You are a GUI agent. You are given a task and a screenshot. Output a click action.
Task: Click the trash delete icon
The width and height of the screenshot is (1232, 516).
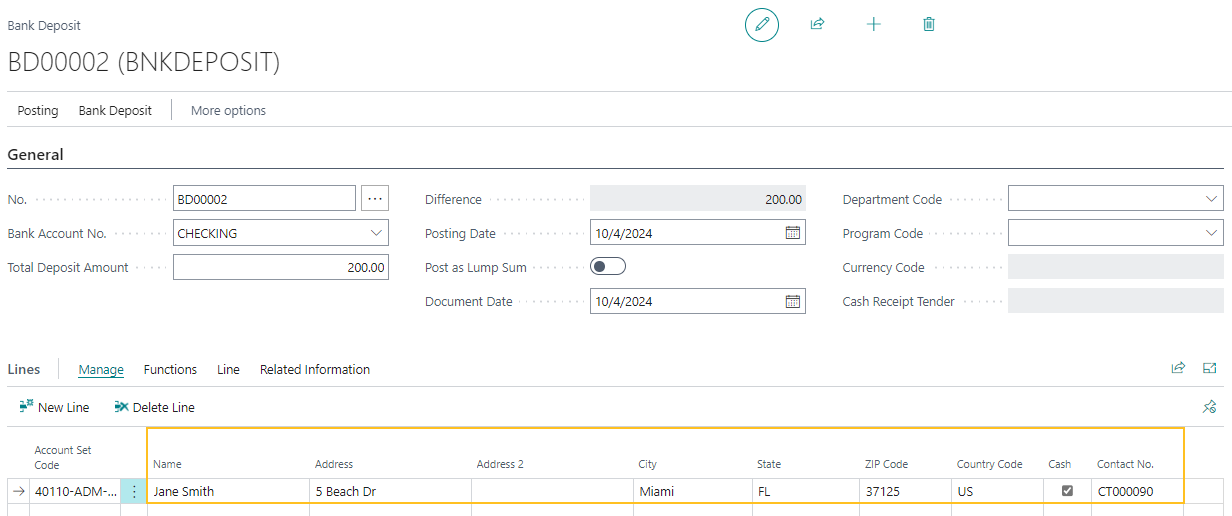tap(929, 24)
